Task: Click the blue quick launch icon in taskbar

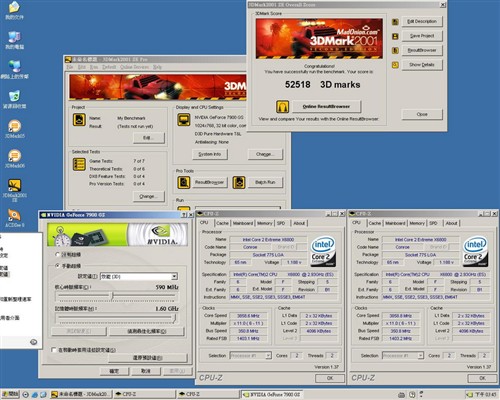Action: click(x=35, y=394)
